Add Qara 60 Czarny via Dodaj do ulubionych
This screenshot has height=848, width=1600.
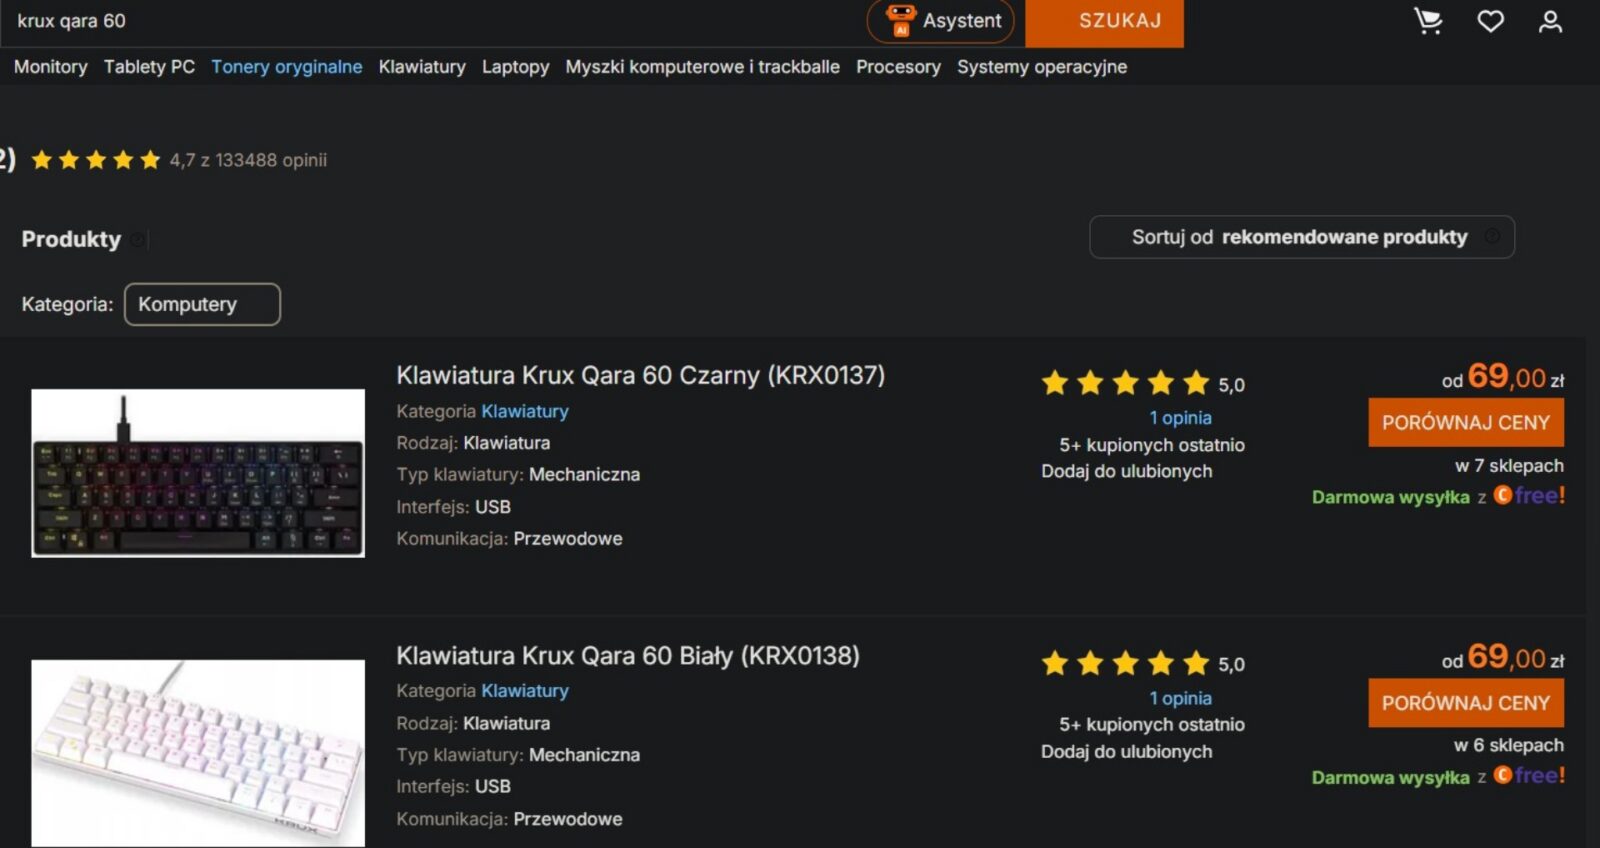1126,471
